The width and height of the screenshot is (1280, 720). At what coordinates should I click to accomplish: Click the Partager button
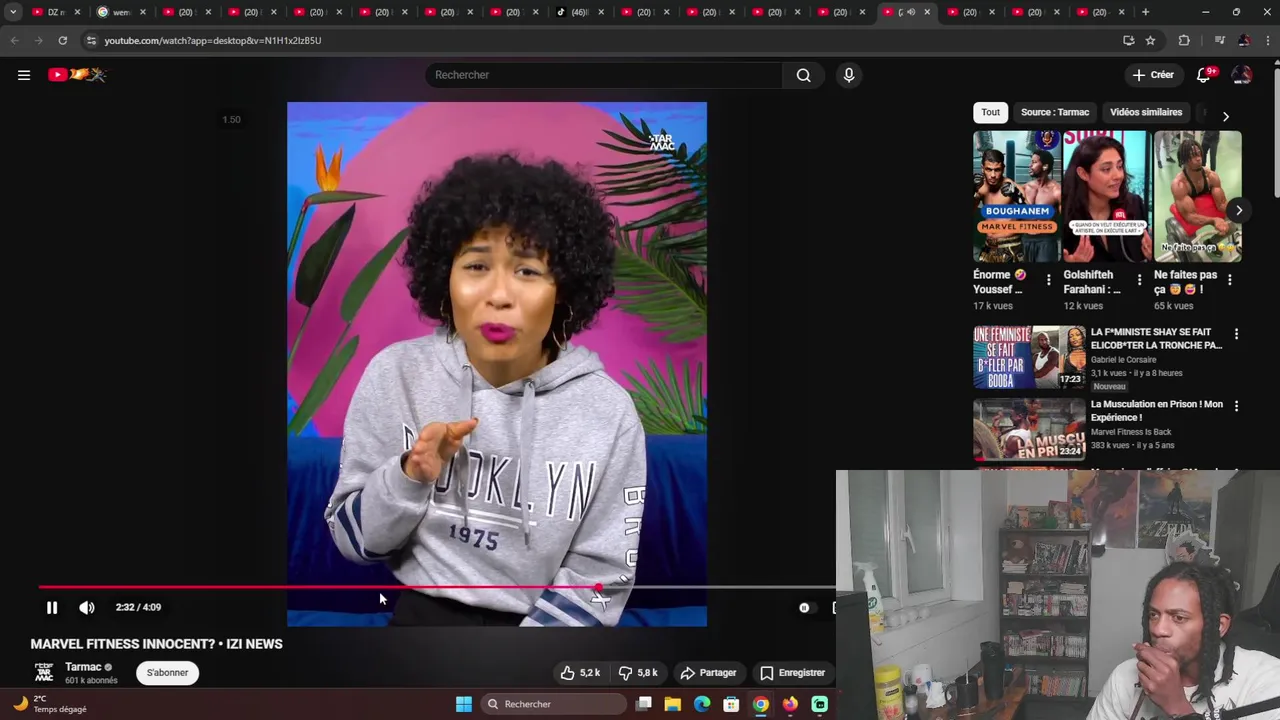[x=708, y=673]
